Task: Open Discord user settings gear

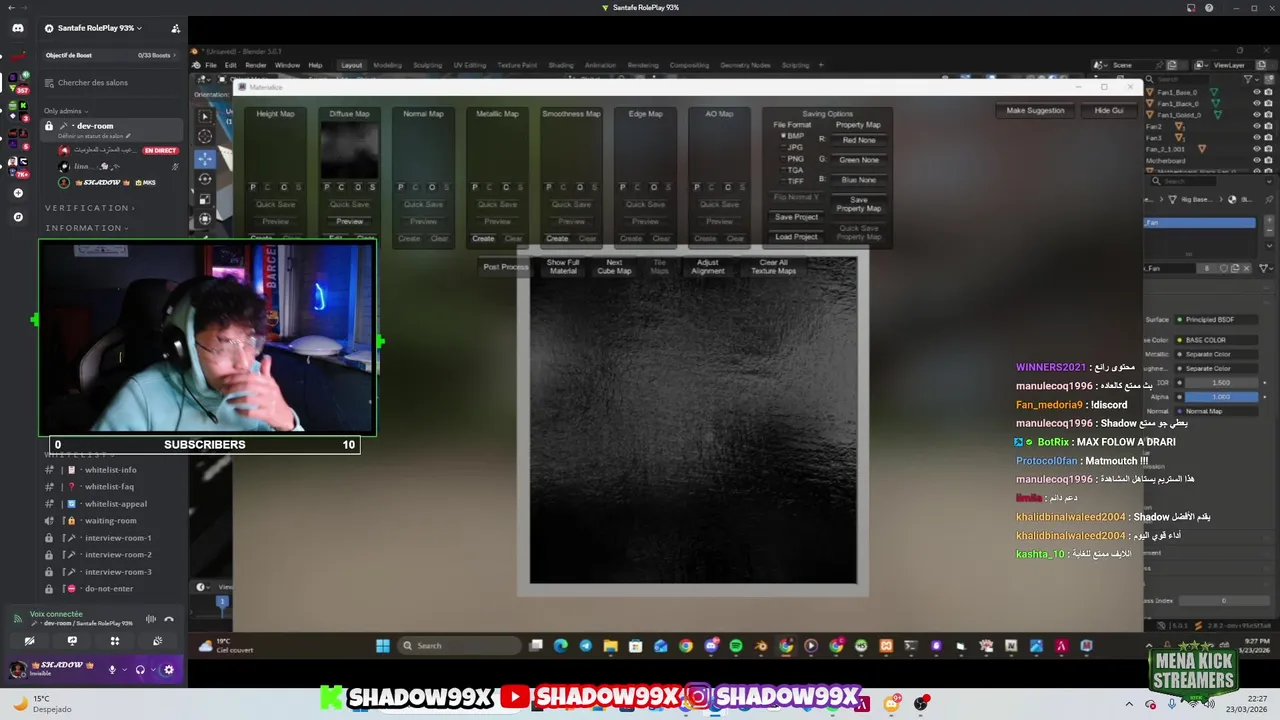Action: [168, 670]
